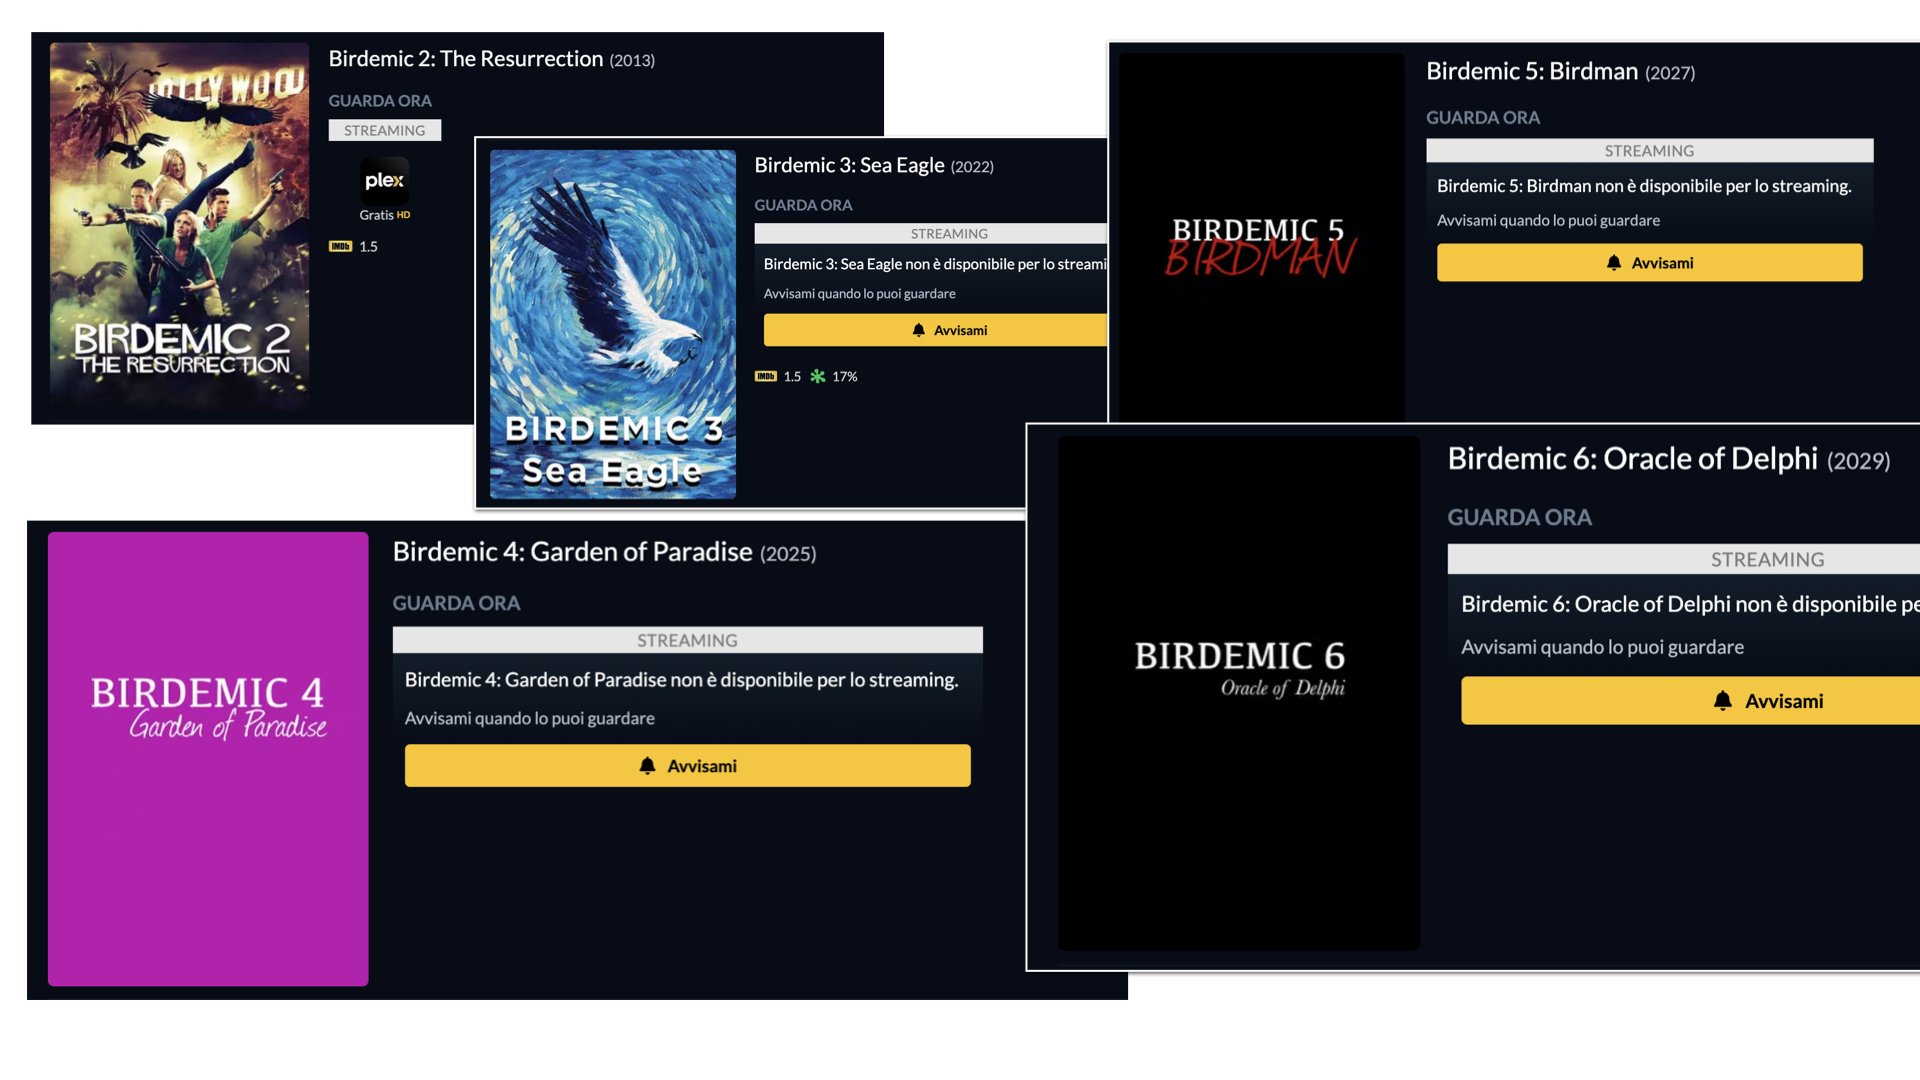Select the STREAMING tab under Birdemic 6
This screenshot has height=1080, width=1920.
point(1683,559)
